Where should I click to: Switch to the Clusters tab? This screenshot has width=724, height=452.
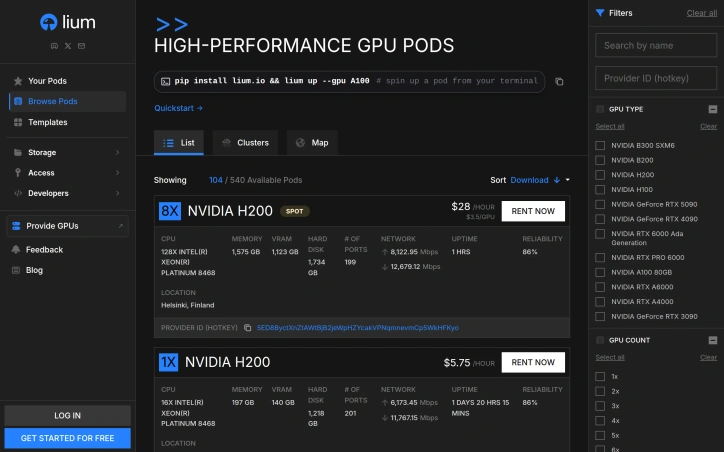tap(245, 143)
